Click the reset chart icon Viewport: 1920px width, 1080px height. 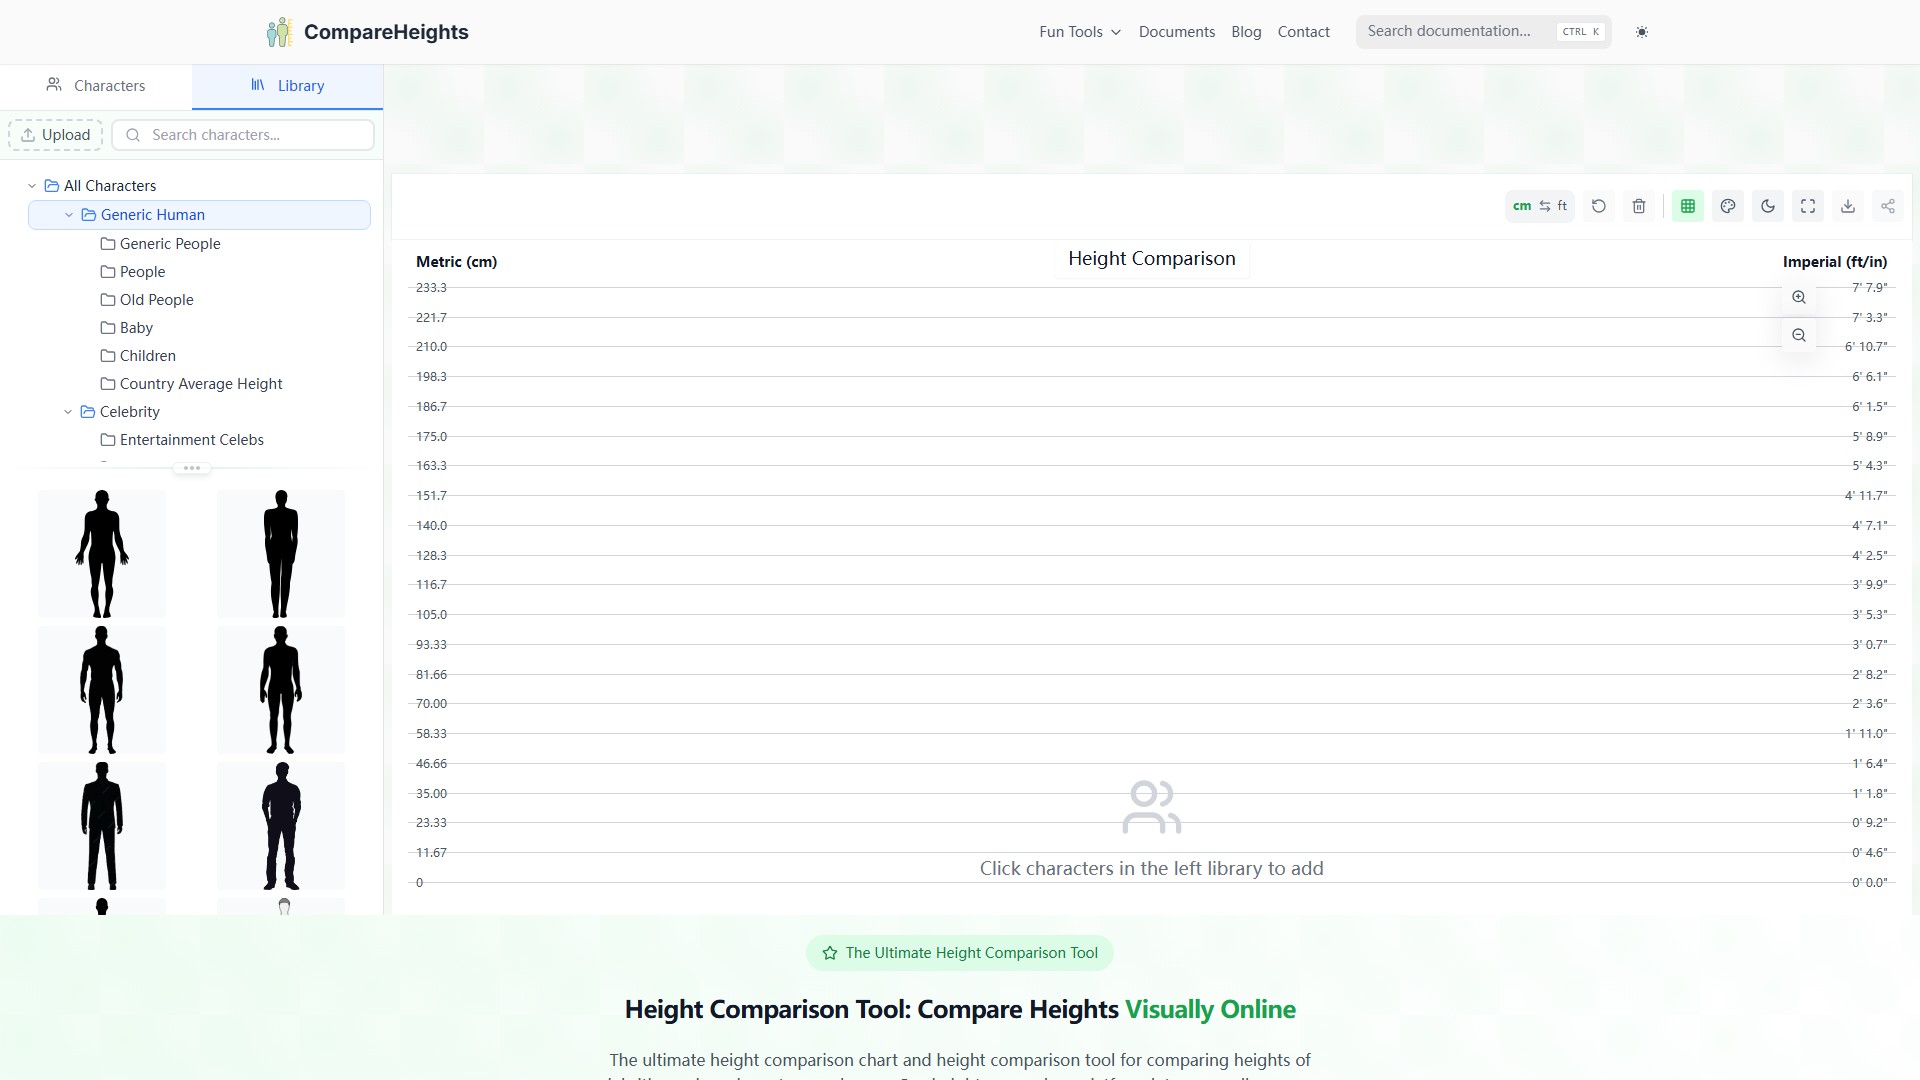coord(1598,206)
